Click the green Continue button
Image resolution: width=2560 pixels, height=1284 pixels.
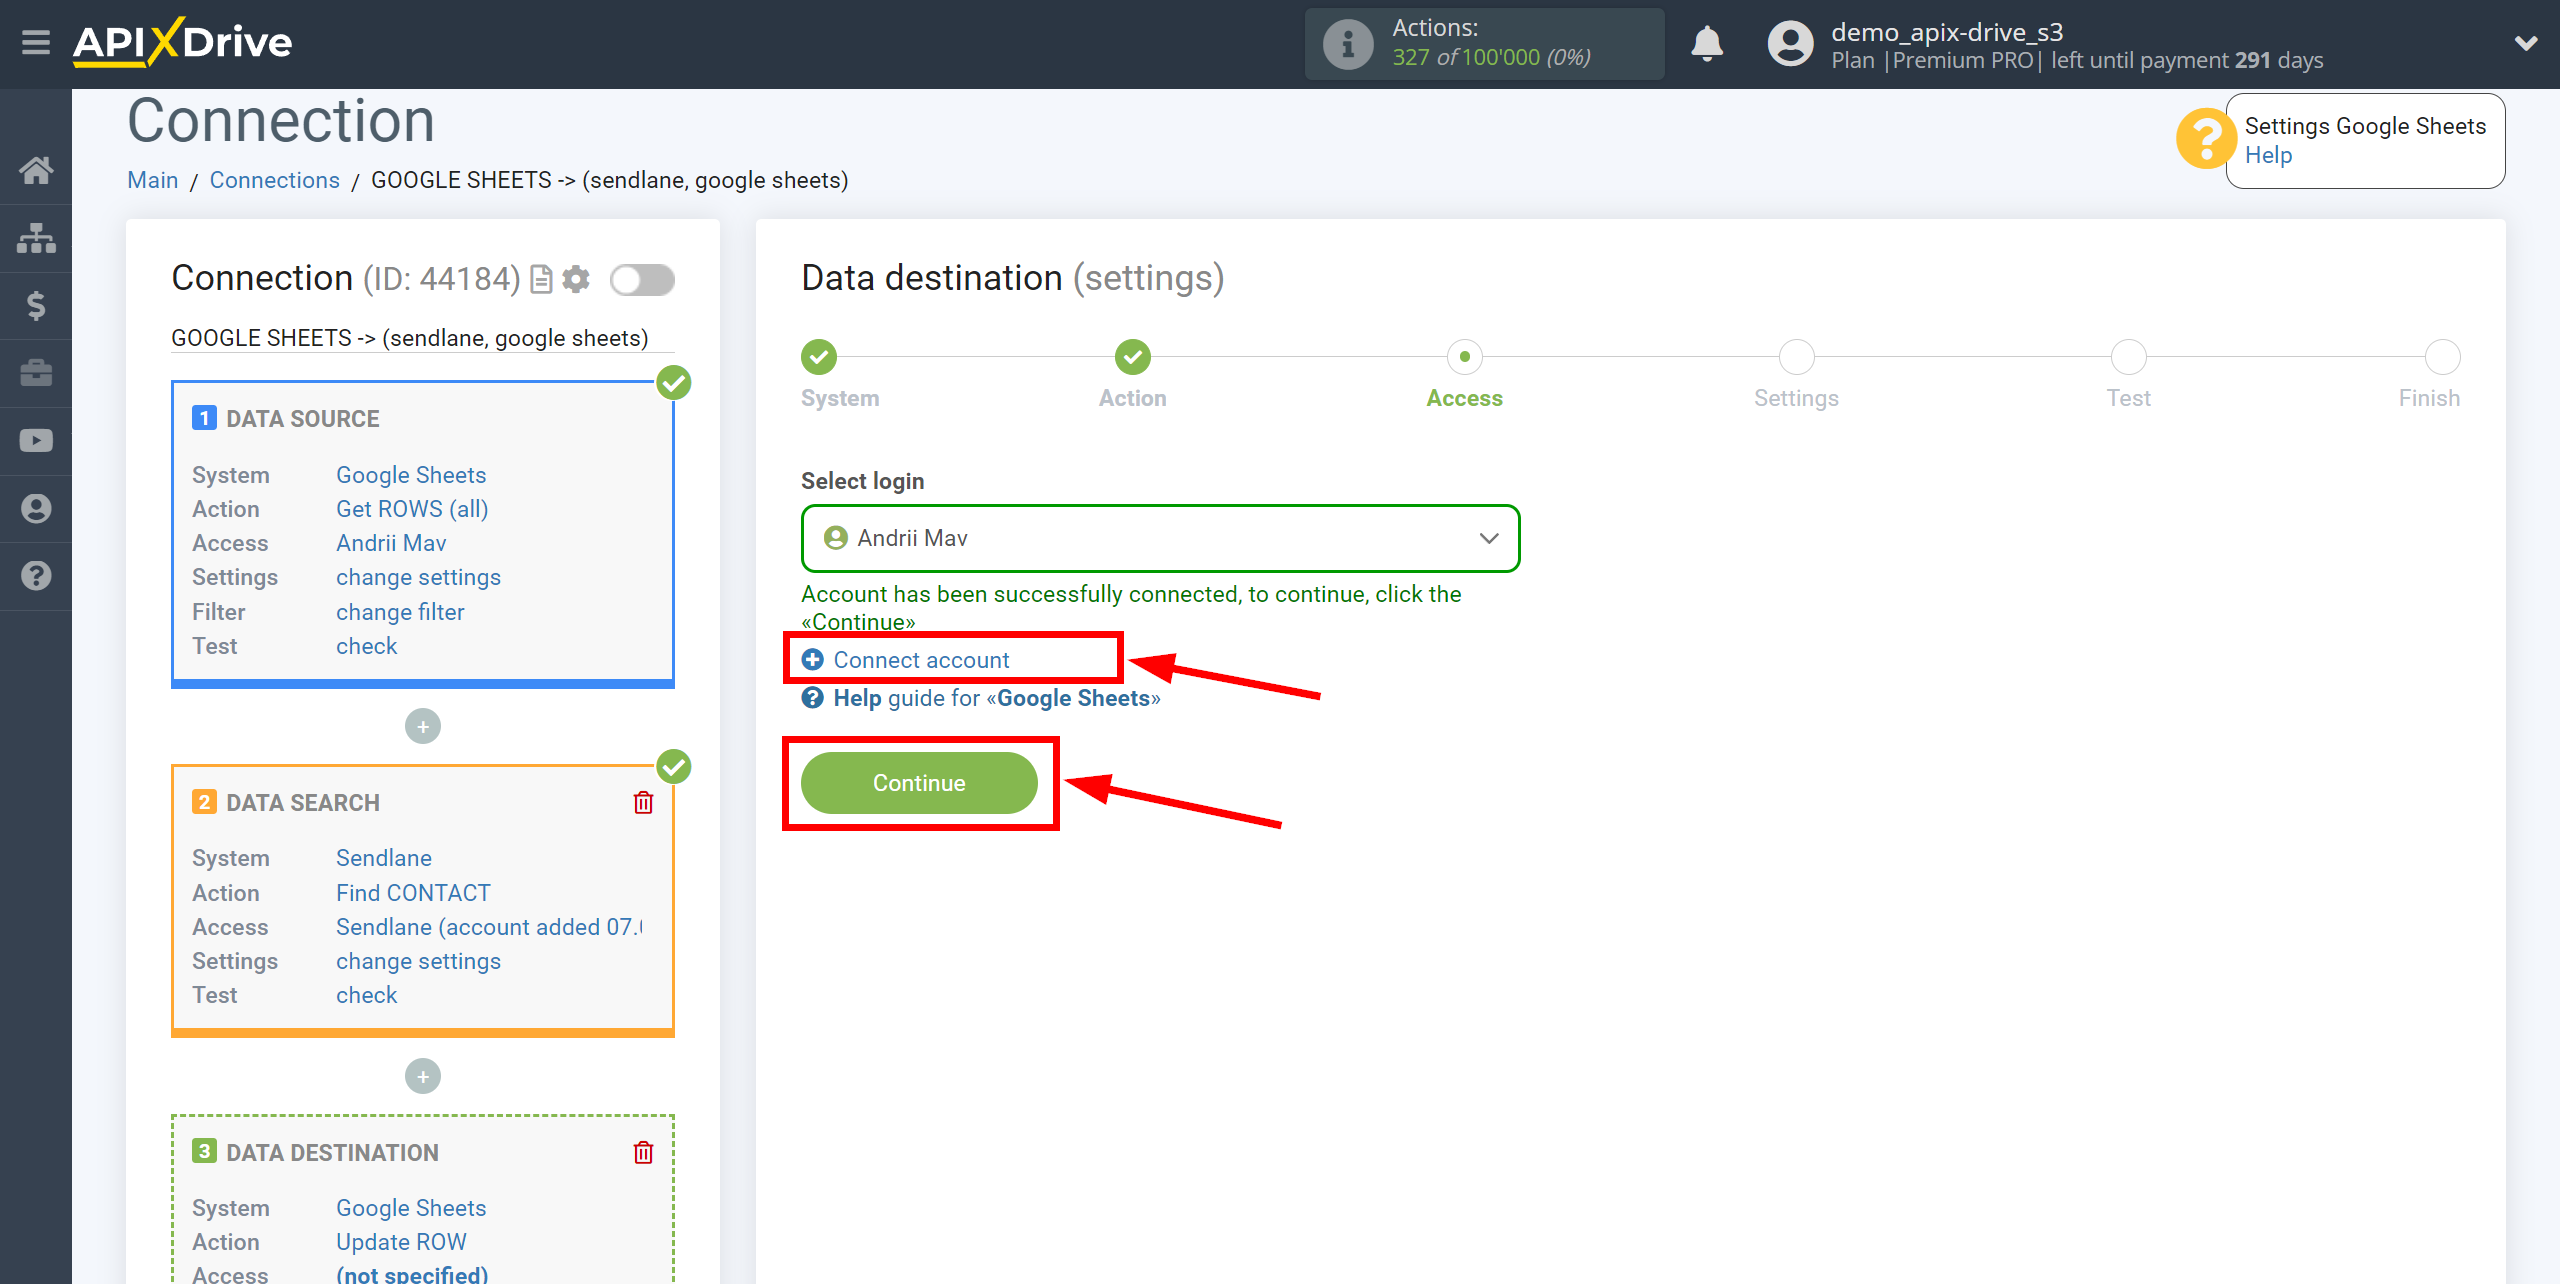tap(919, 783)
